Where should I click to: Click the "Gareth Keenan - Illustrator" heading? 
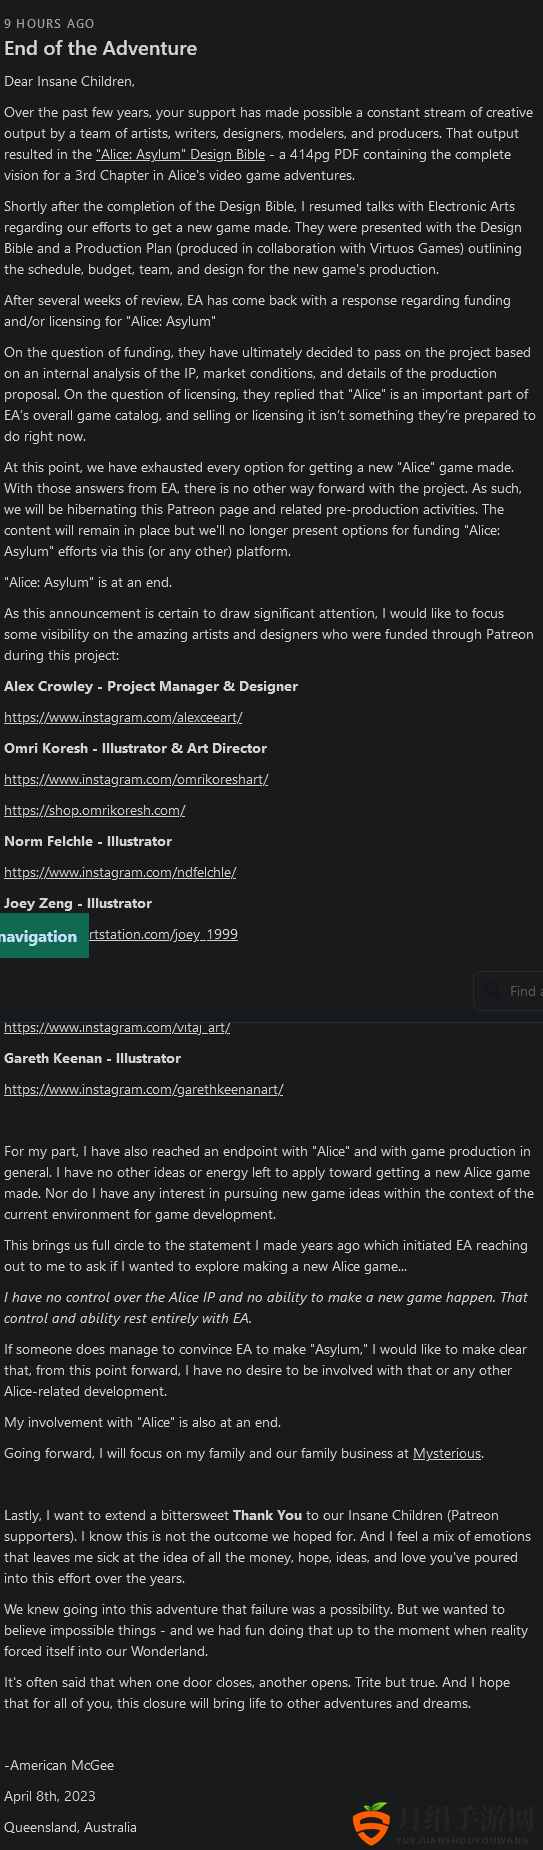[92, 1058]
